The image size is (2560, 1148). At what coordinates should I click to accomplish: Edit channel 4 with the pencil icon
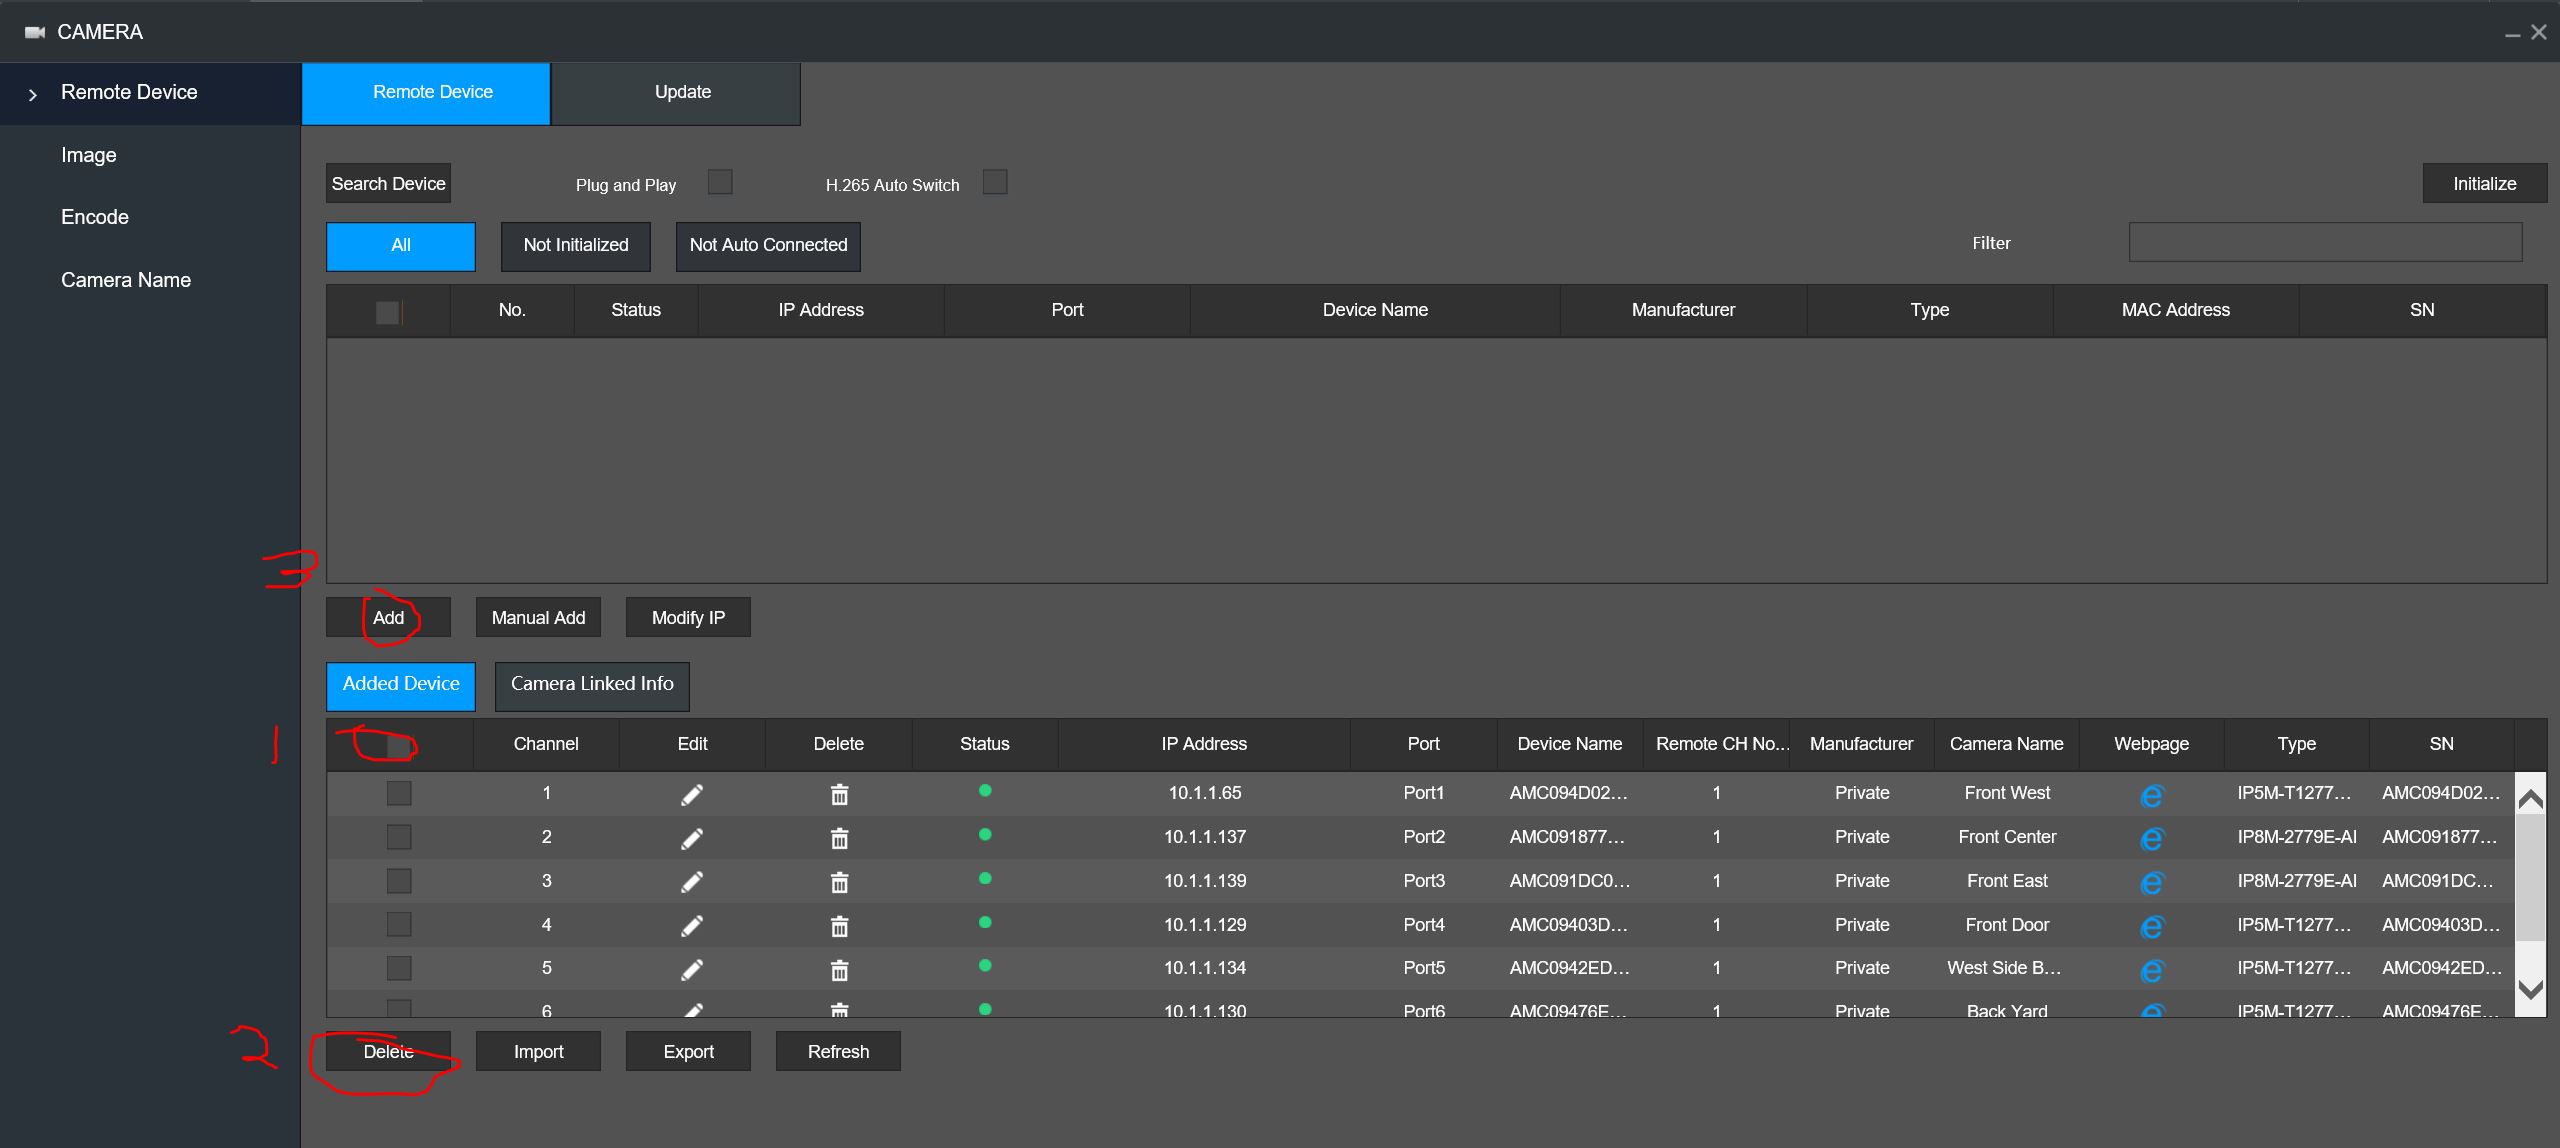692,926
